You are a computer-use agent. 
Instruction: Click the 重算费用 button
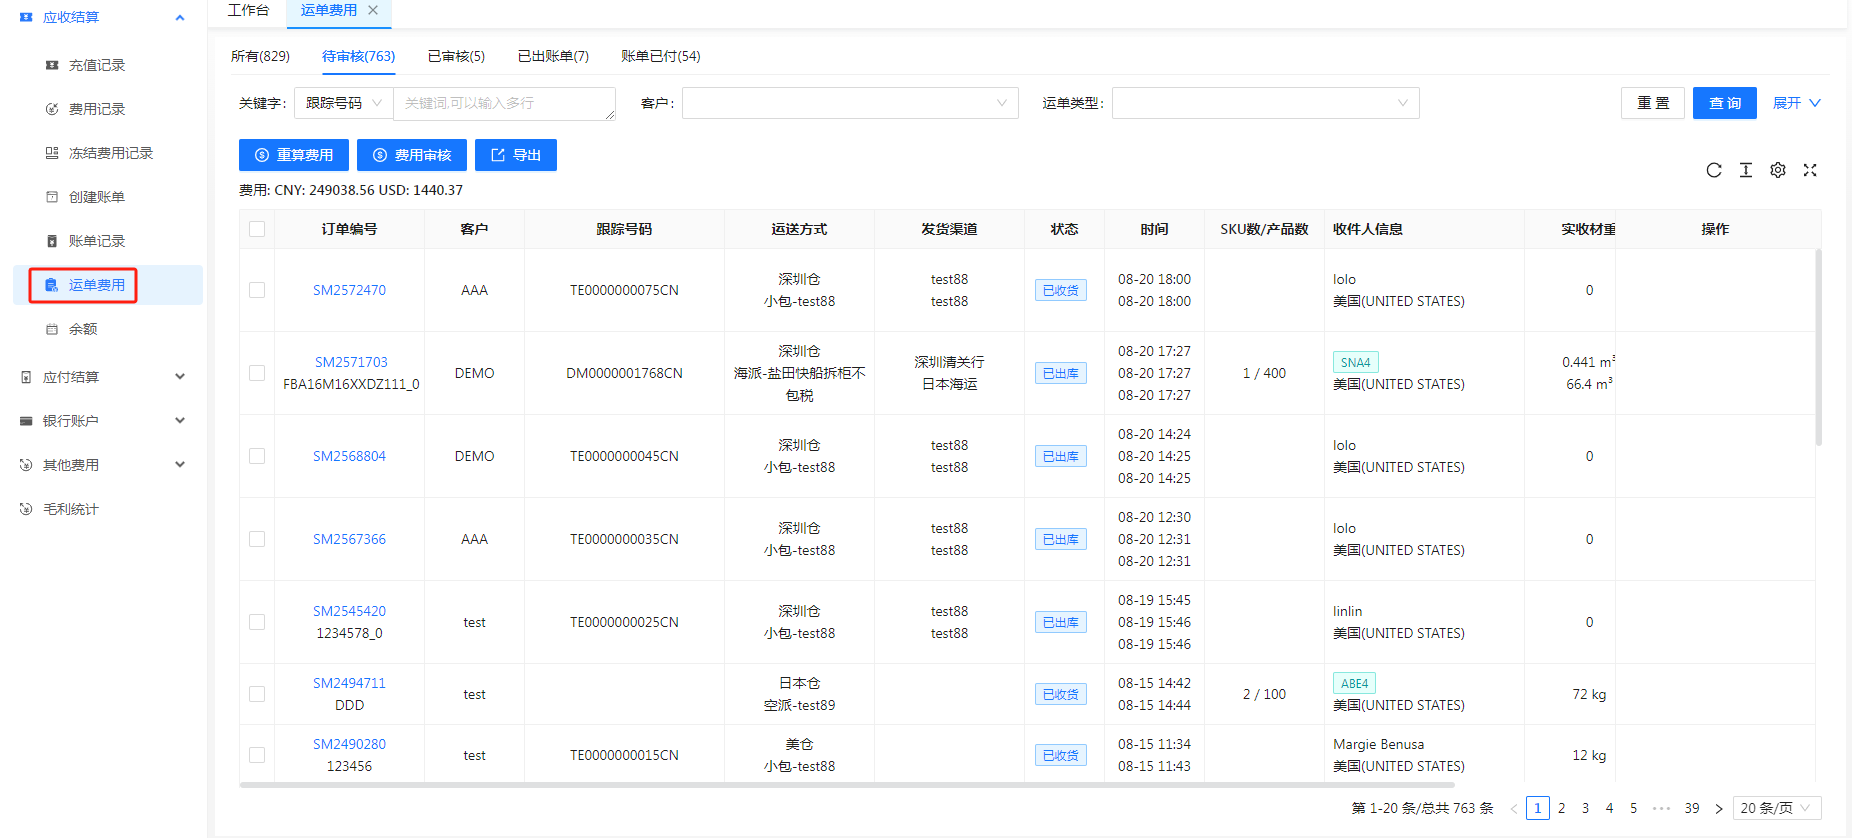pyautogui.click(x=294, y=155)
